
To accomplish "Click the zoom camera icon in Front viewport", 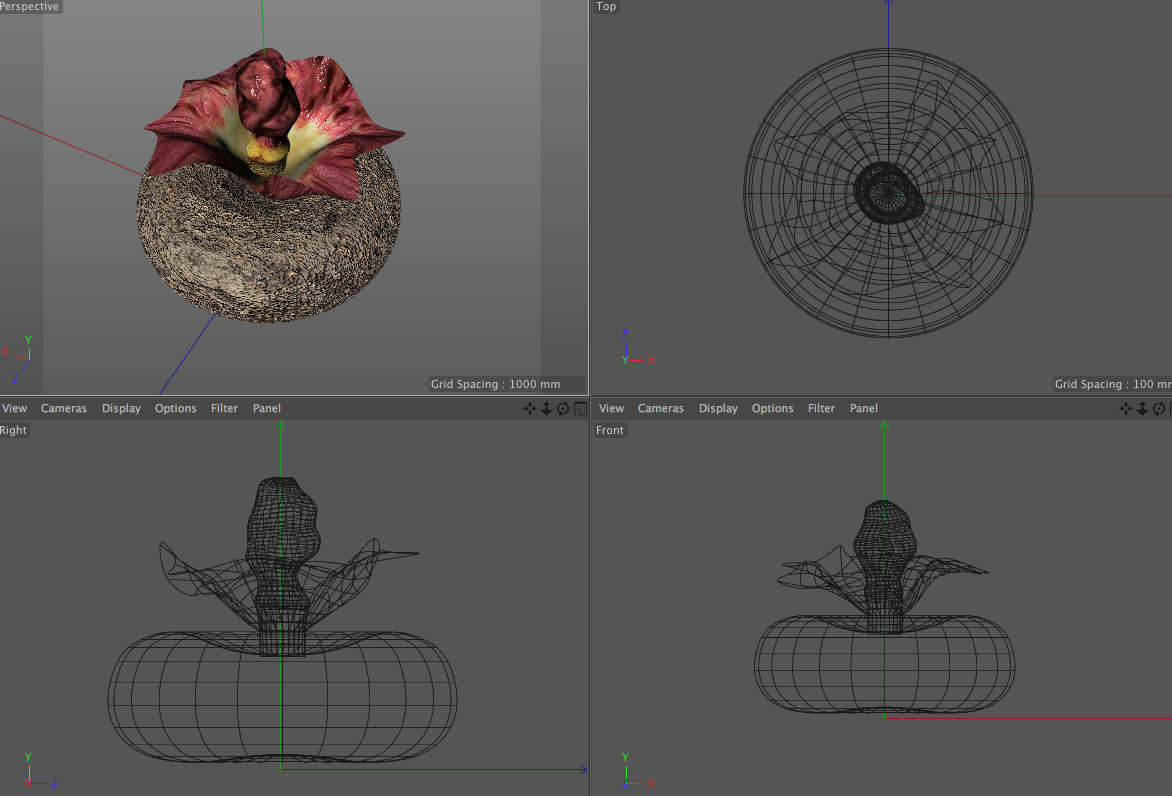I will coord(1143,408).
